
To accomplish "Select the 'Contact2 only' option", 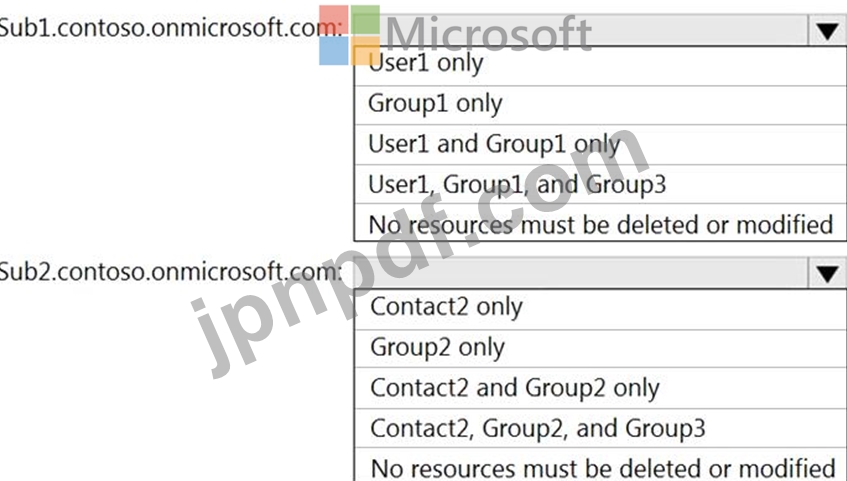I will point(600,309).
